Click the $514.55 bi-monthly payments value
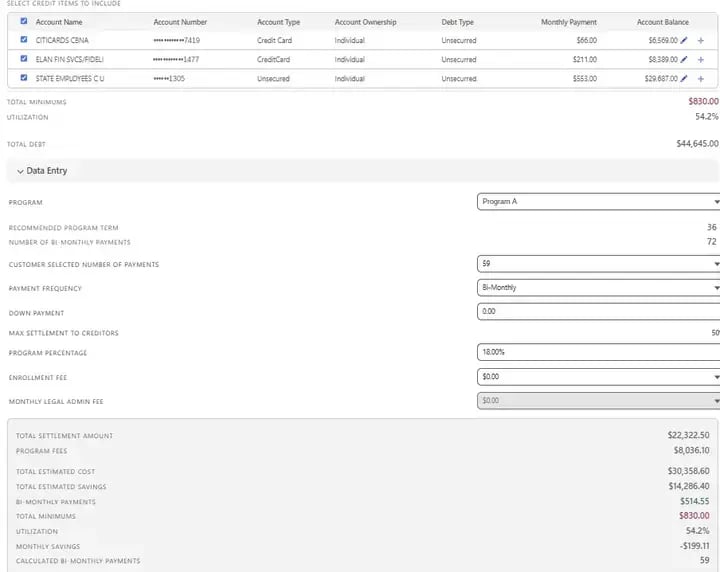The image size is (720, 572). [695, 501]
